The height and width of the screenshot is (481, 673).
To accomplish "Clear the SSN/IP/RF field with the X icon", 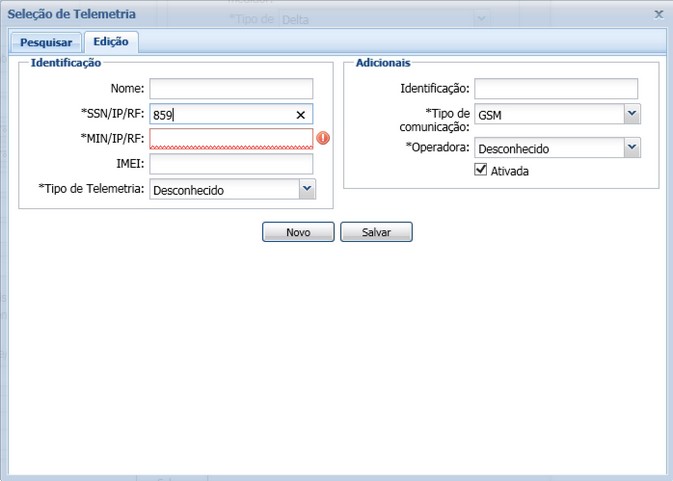I will pyautogui.click(x=300, y=115).
